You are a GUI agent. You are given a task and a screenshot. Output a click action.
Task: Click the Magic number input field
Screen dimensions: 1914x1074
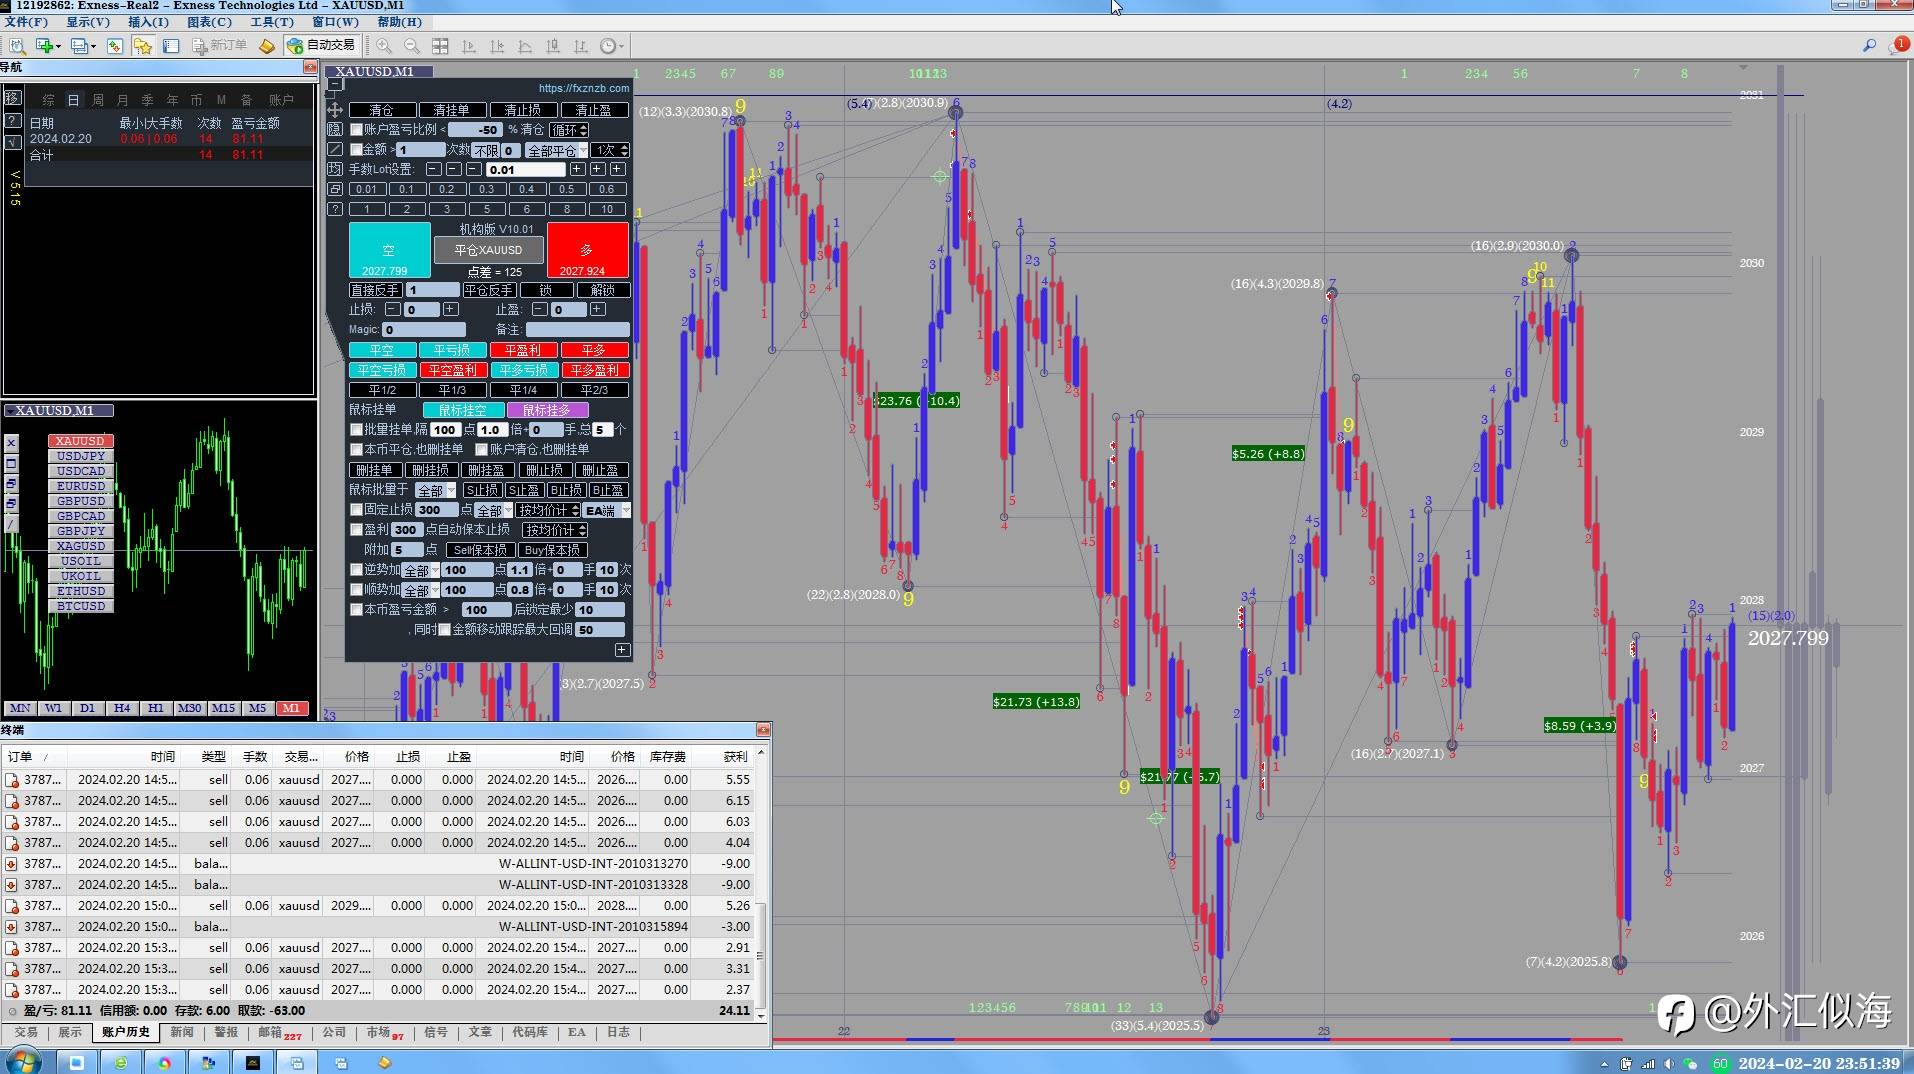coord(424,330)
